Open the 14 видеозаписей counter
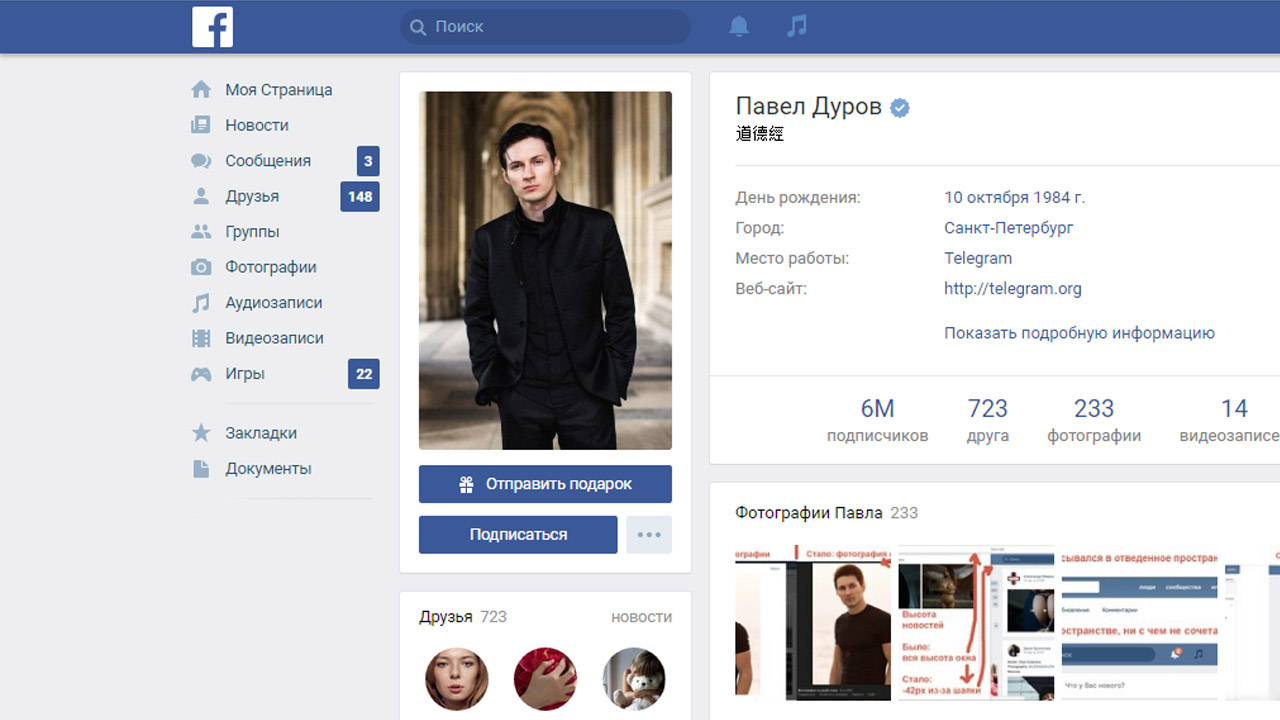 1230,420
